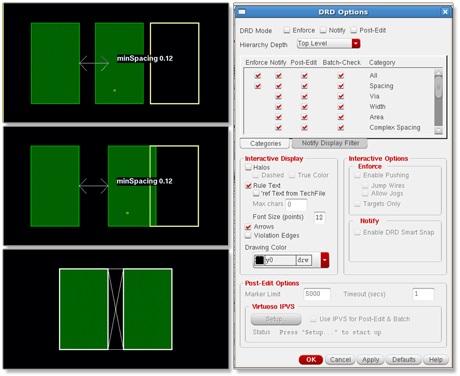Viewport: 460px width, 376px height.
Task: Switch to the Notify Display Filter tab
Action: click(x=330, y=143)
